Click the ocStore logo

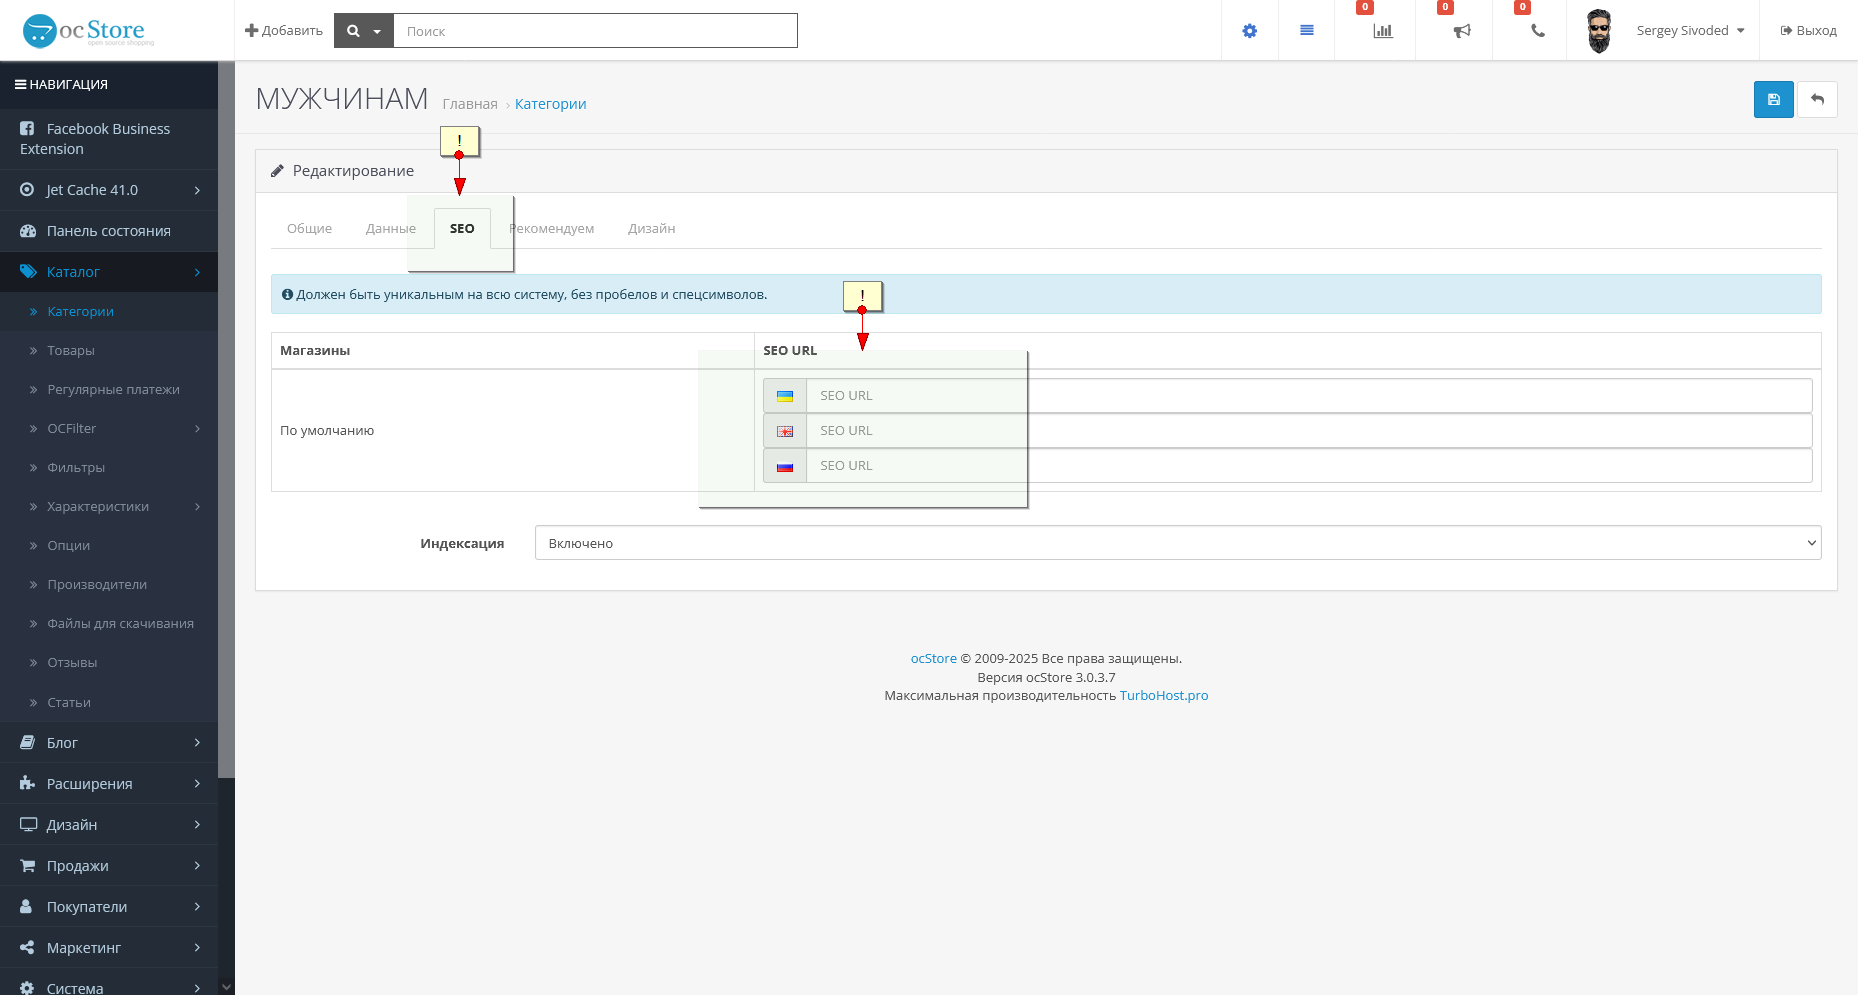pyautogui.click(x=88, y=31)
